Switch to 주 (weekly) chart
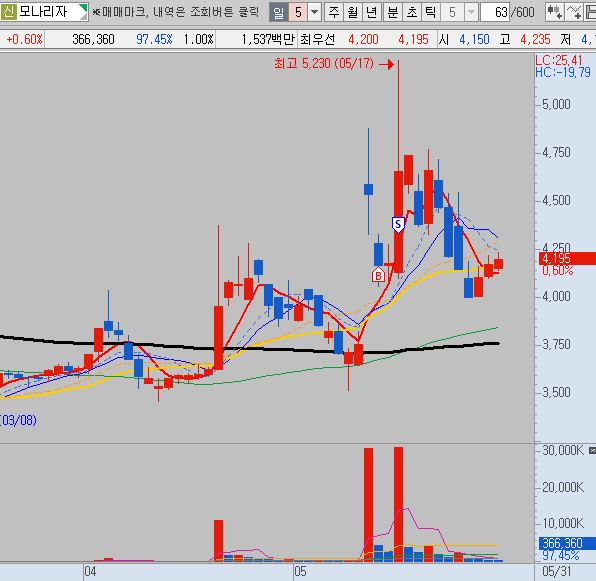The width and height of the screenshot is (596, 581). (334, 13)
